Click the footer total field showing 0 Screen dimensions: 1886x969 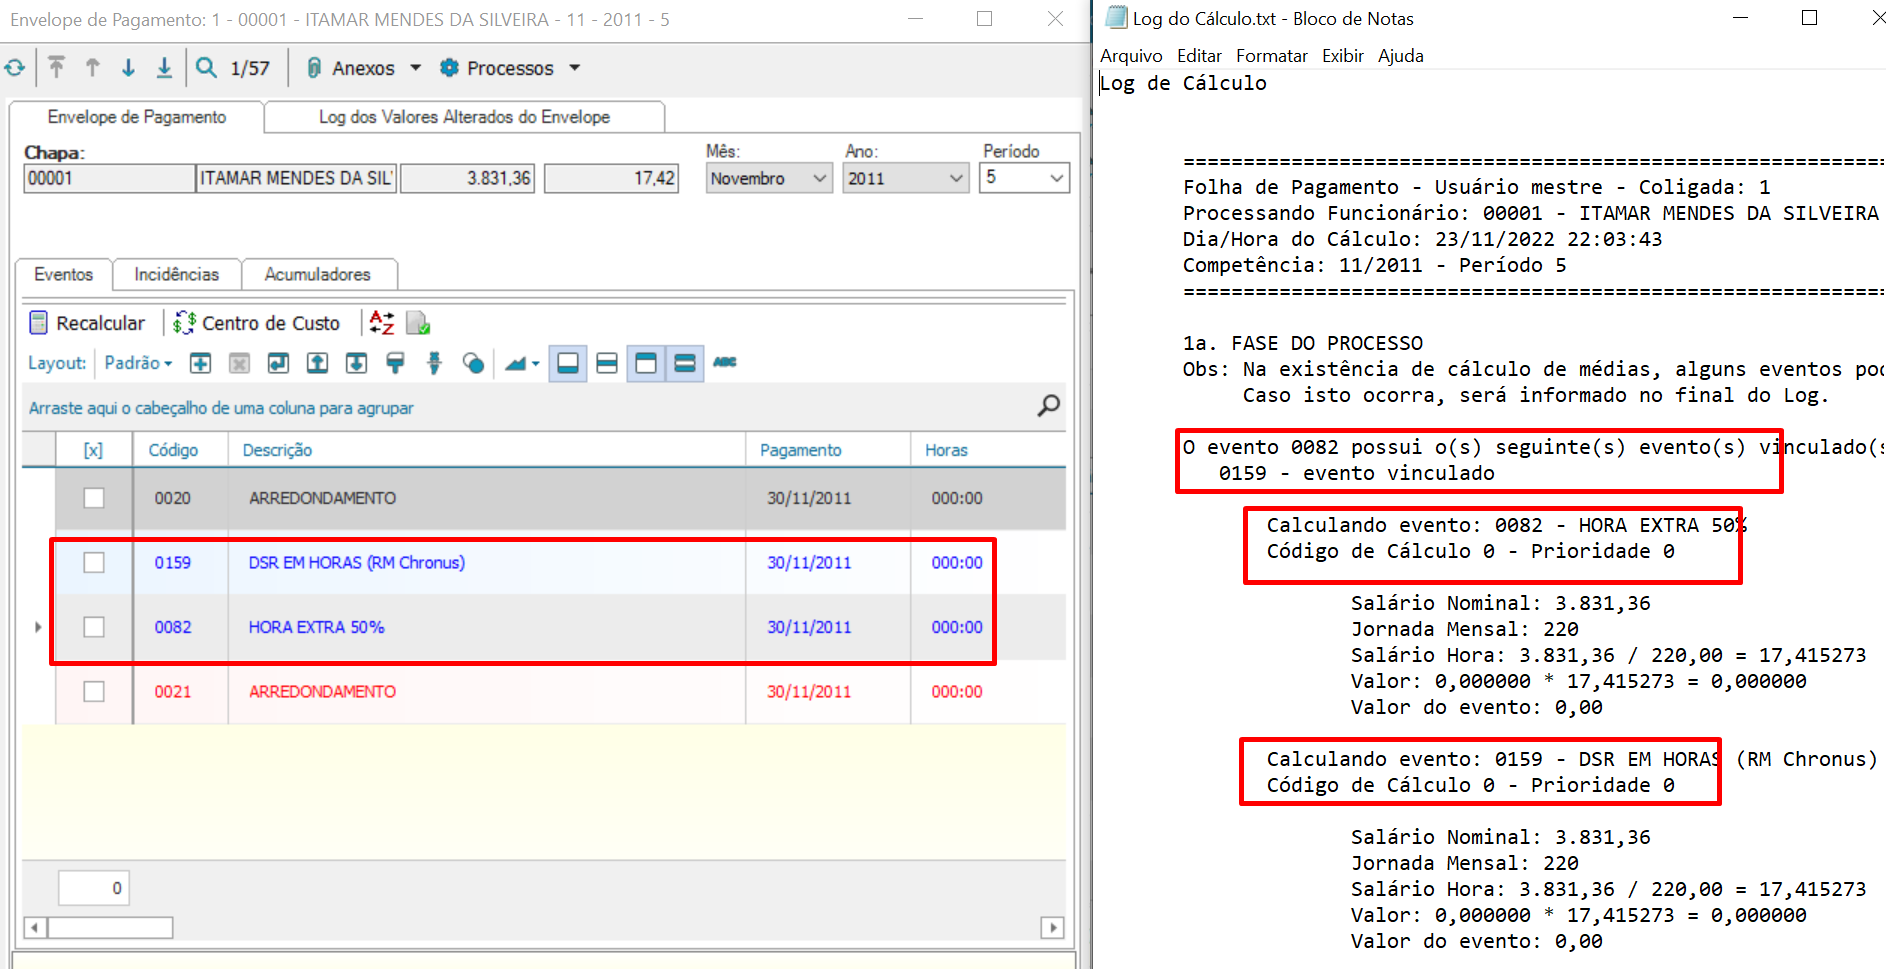click(94, 888)
